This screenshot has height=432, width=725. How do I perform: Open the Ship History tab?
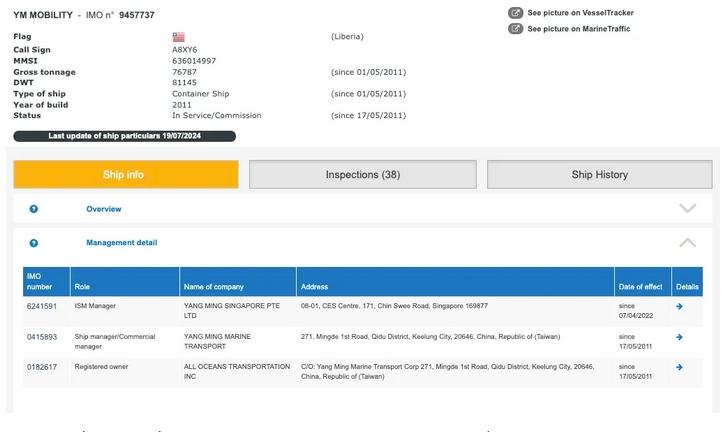(600, 174)
